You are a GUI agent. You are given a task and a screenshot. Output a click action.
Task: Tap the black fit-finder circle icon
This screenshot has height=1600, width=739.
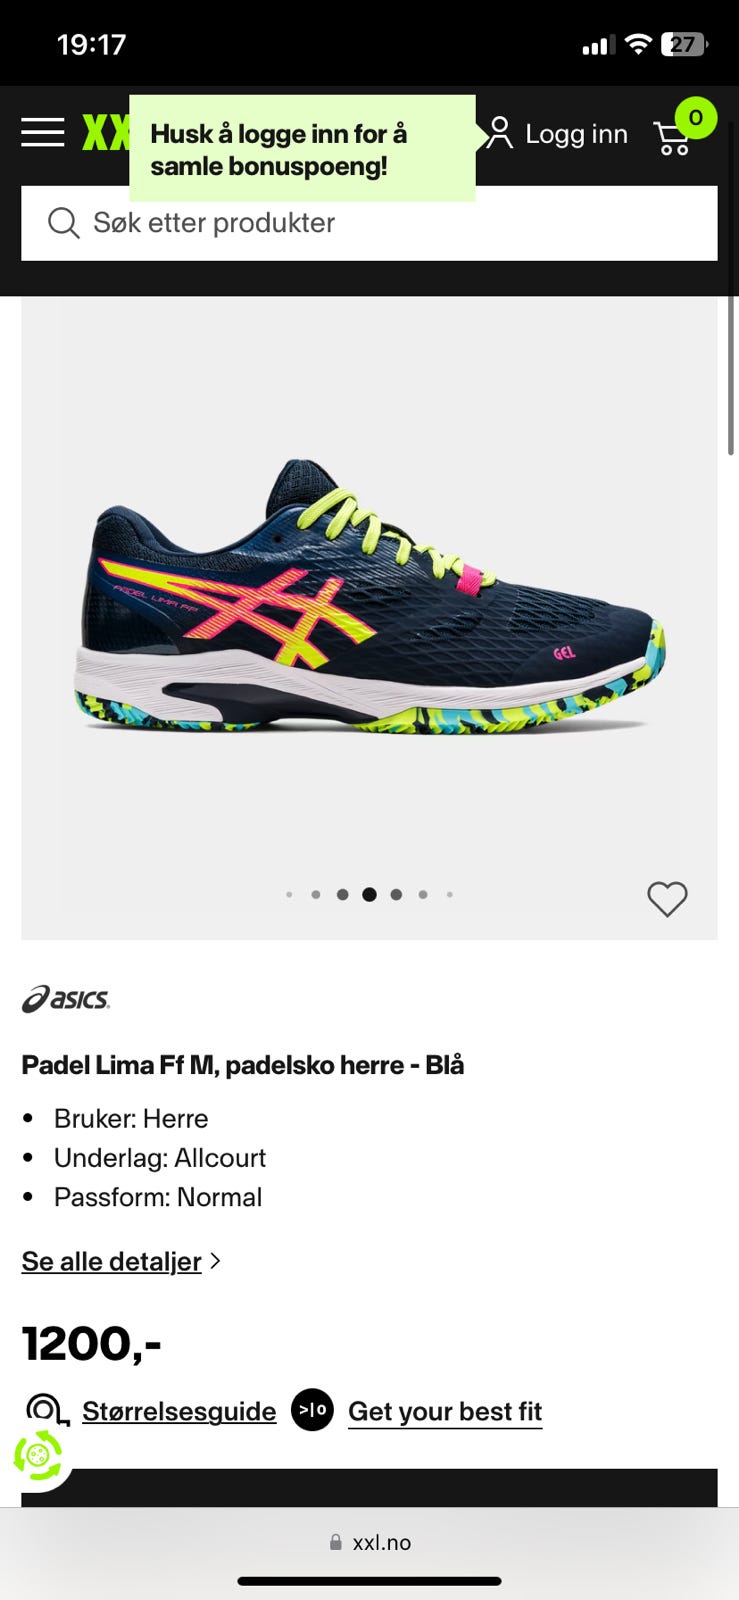312,1410
